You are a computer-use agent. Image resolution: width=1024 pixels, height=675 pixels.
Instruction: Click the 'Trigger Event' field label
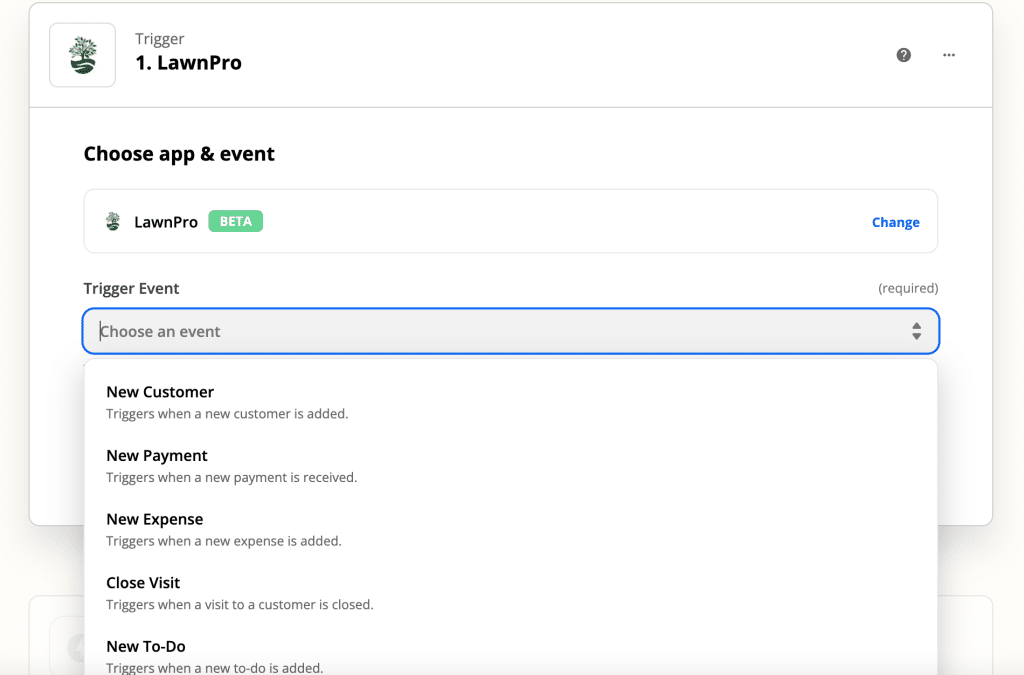131,289
